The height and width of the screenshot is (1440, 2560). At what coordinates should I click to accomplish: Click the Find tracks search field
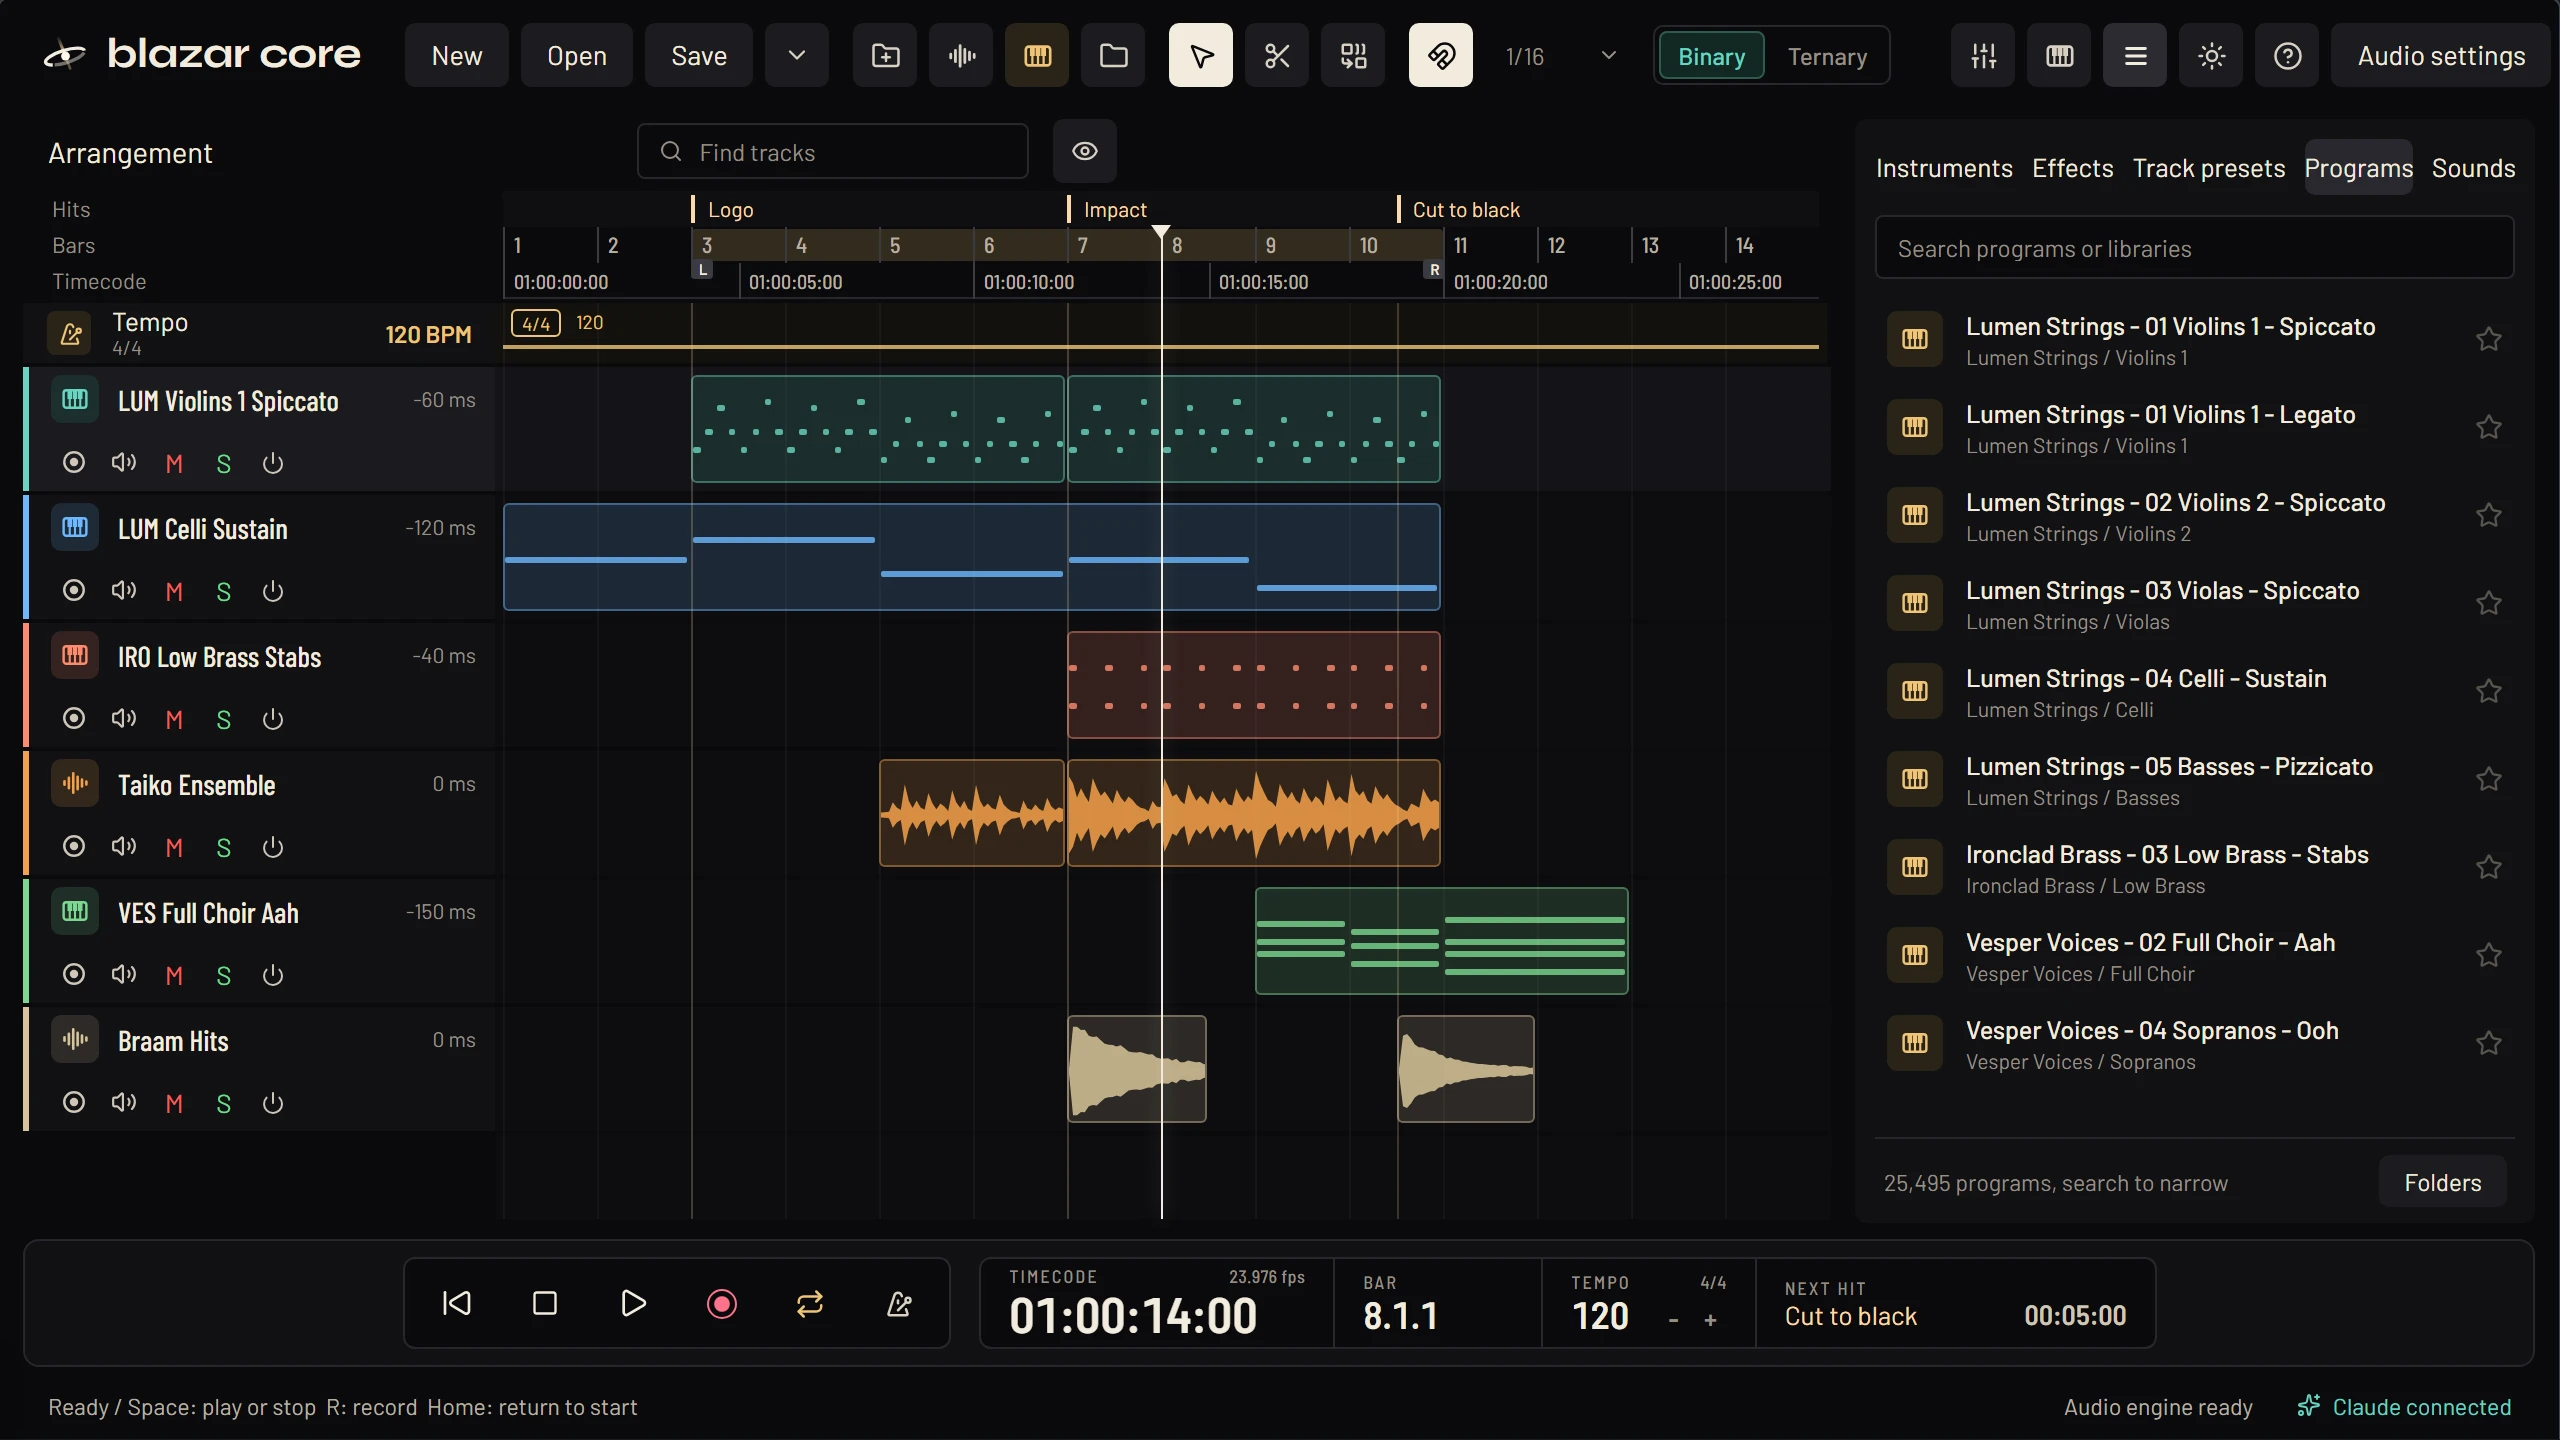tap(833, 152)
